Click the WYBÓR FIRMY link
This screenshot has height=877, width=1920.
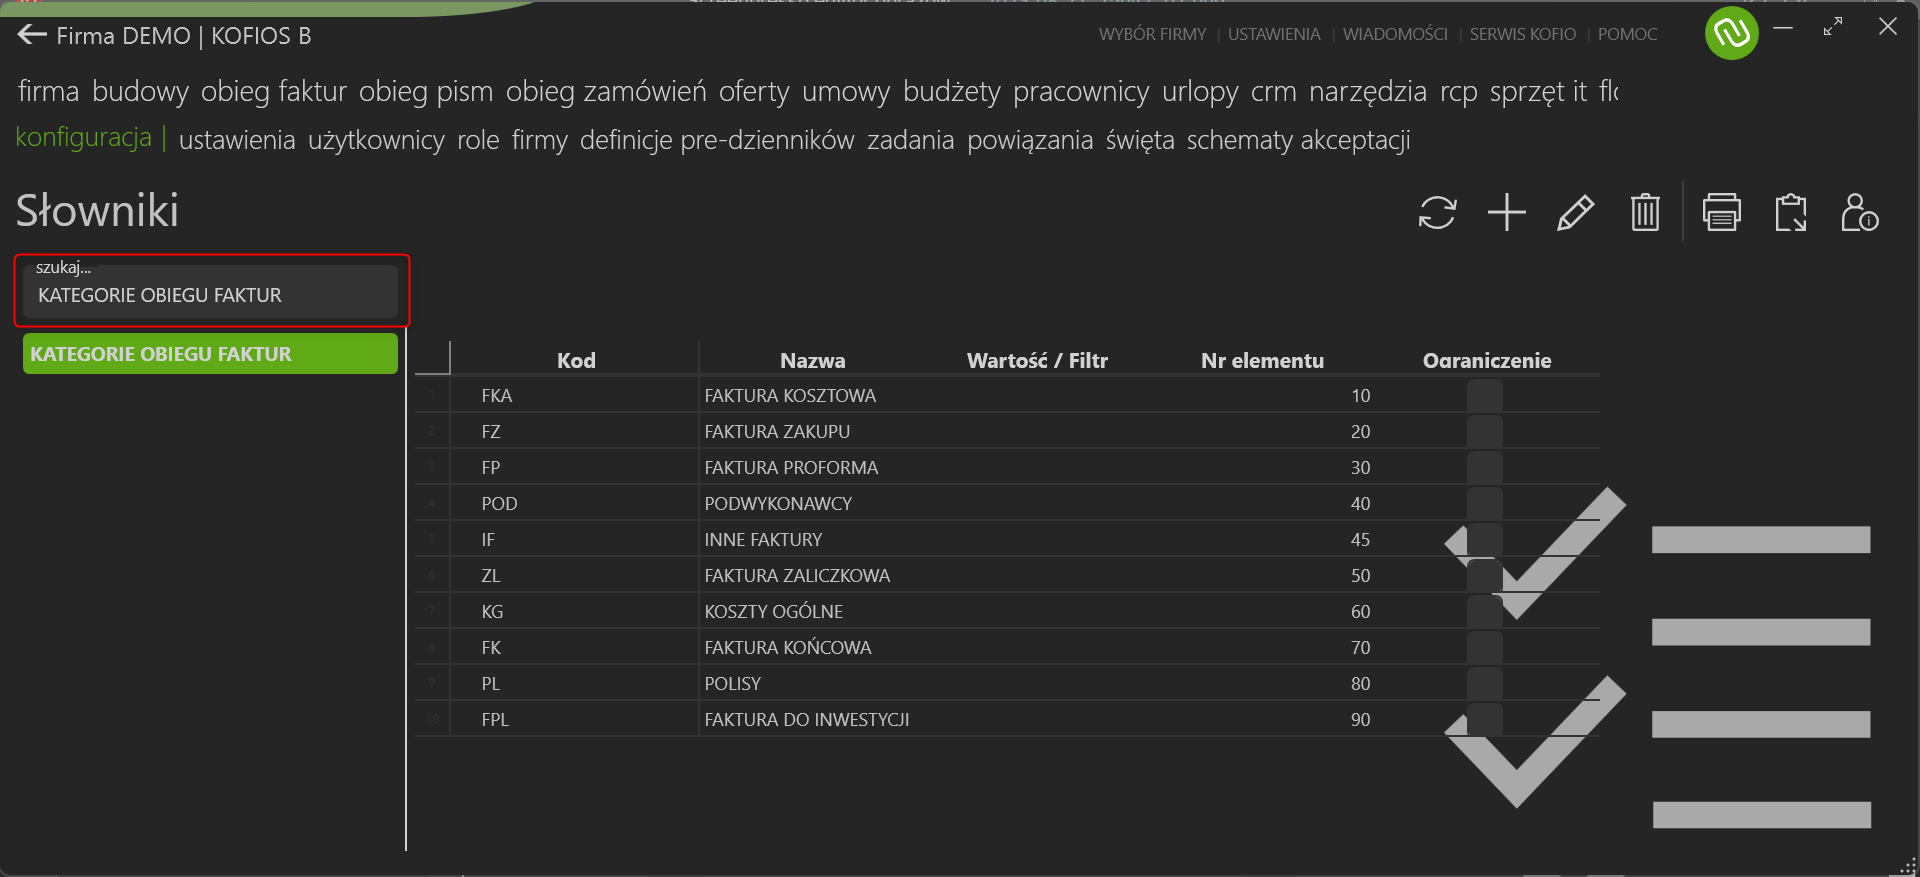(1152, 34)
